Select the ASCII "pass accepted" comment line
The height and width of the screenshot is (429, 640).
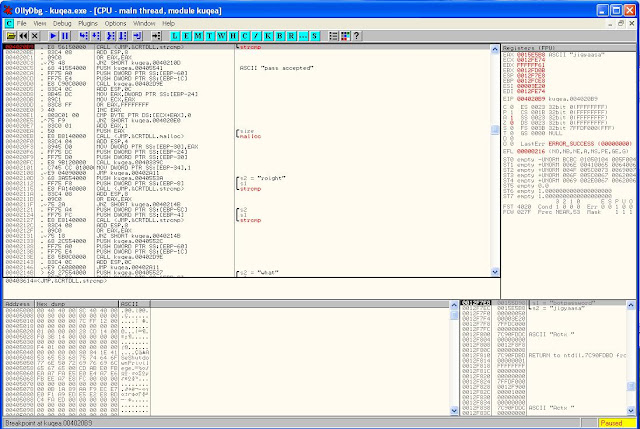277,68
